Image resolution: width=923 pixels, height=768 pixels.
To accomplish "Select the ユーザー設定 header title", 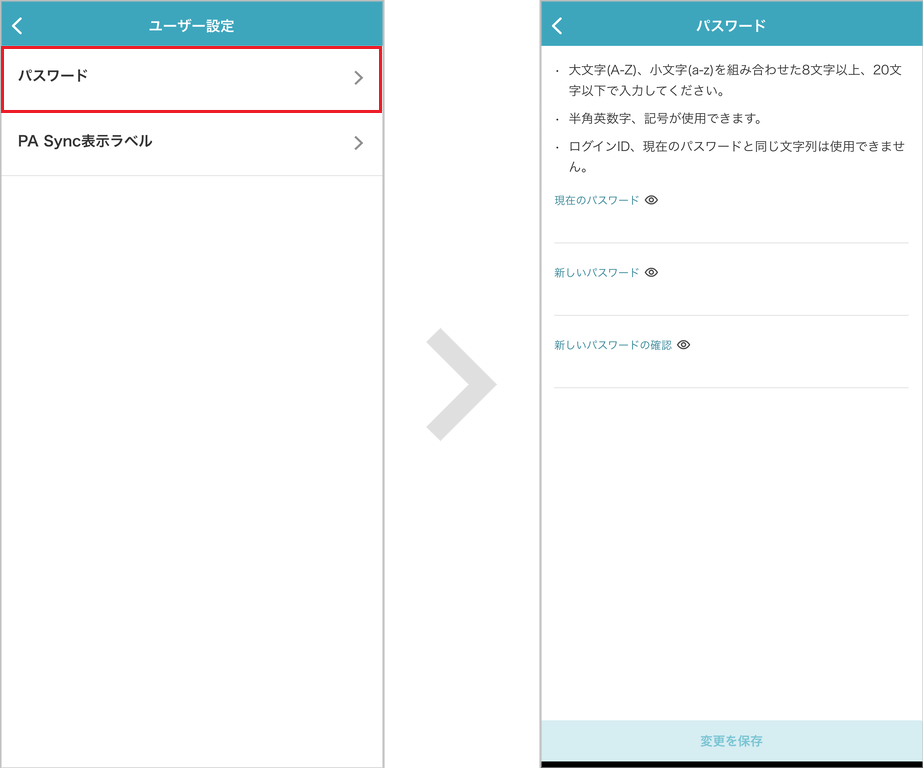I will [191, 26].
